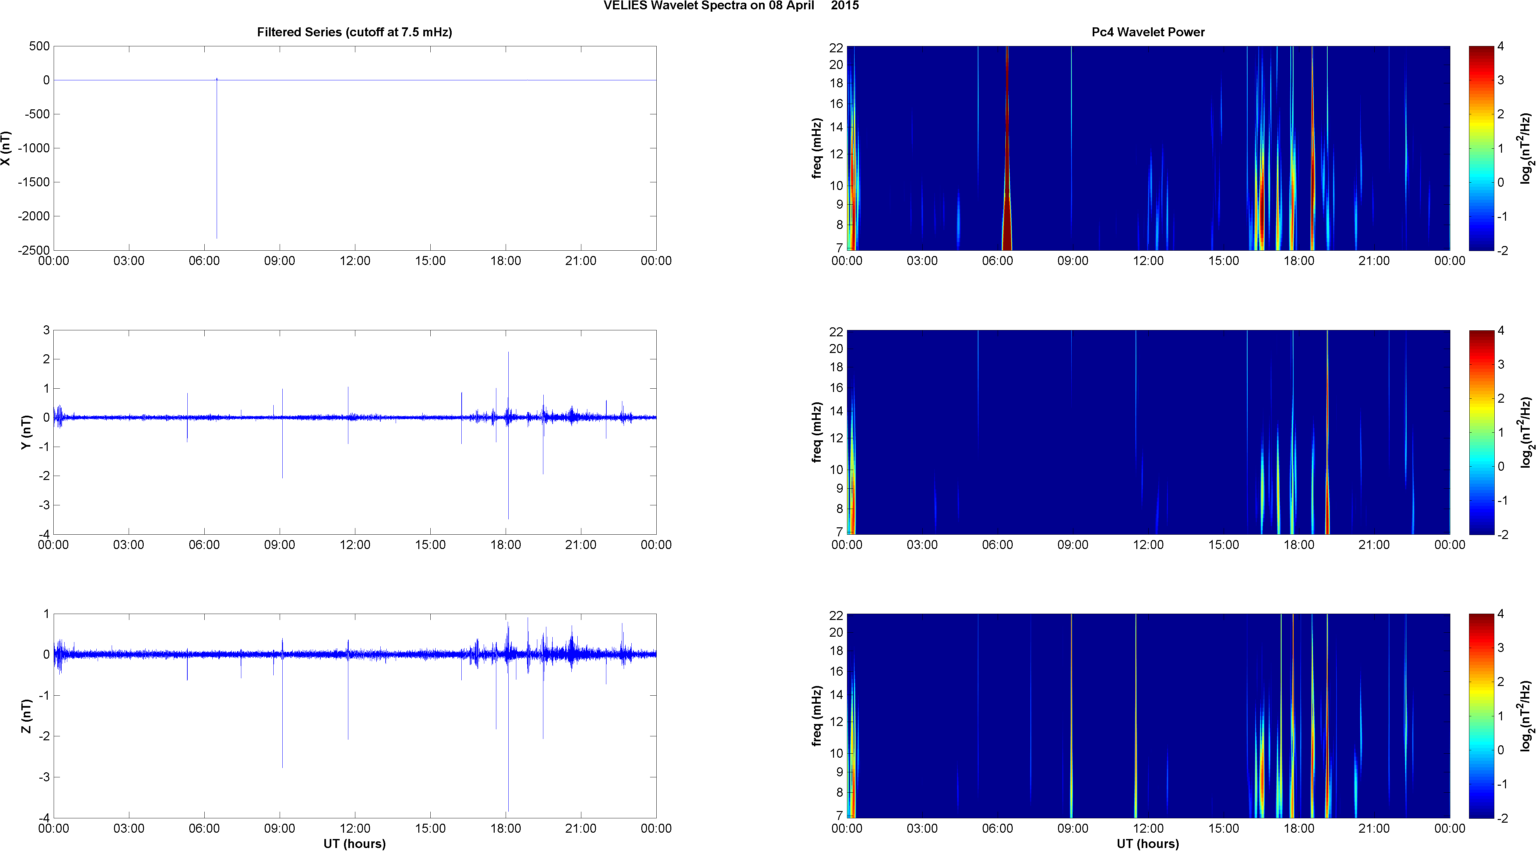The height and width of the screenshot is (851, 1536).
Task: Click freq (mHz) label of top spectrogram
Action: (x=817, y=148)
